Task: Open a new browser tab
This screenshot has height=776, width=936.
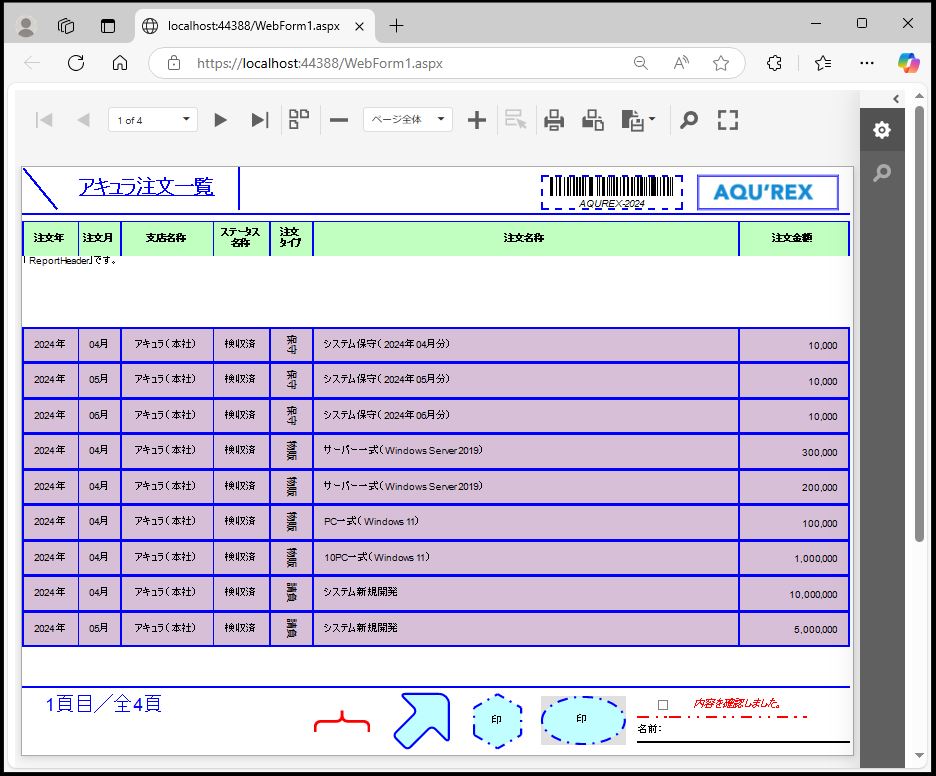Action: tap(396, 26)
